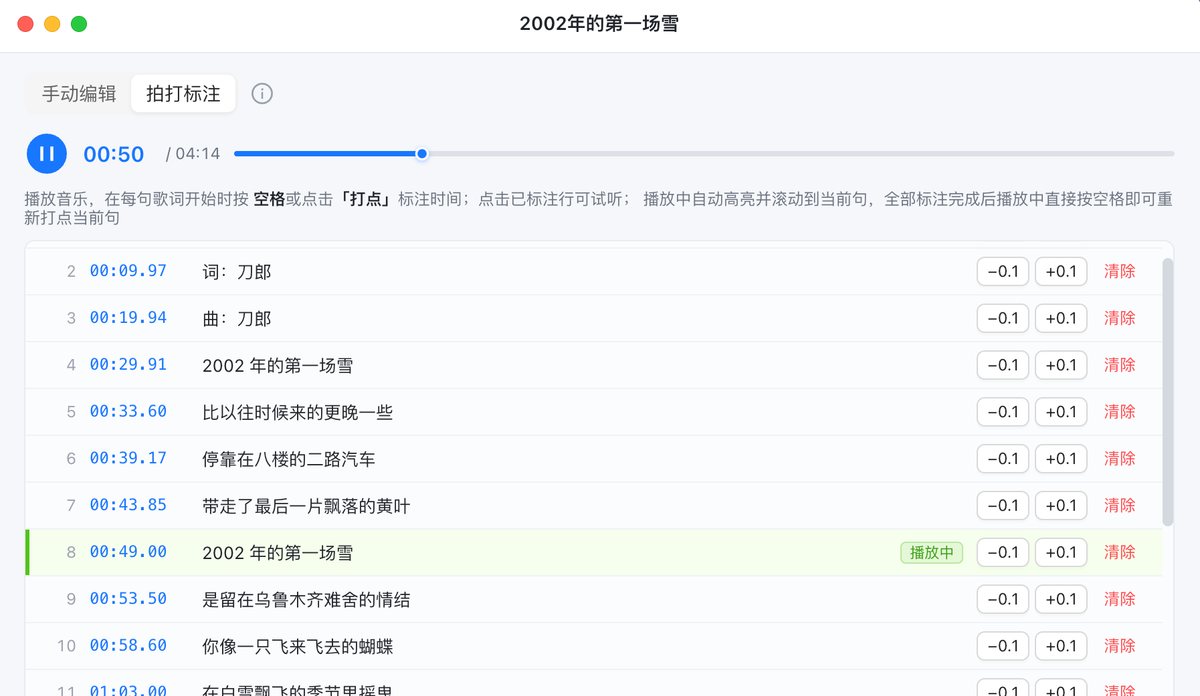Click lyric text 停靠在八楼的二路汽车
The image size is (1200, 696).
click(x=288, y=459)
